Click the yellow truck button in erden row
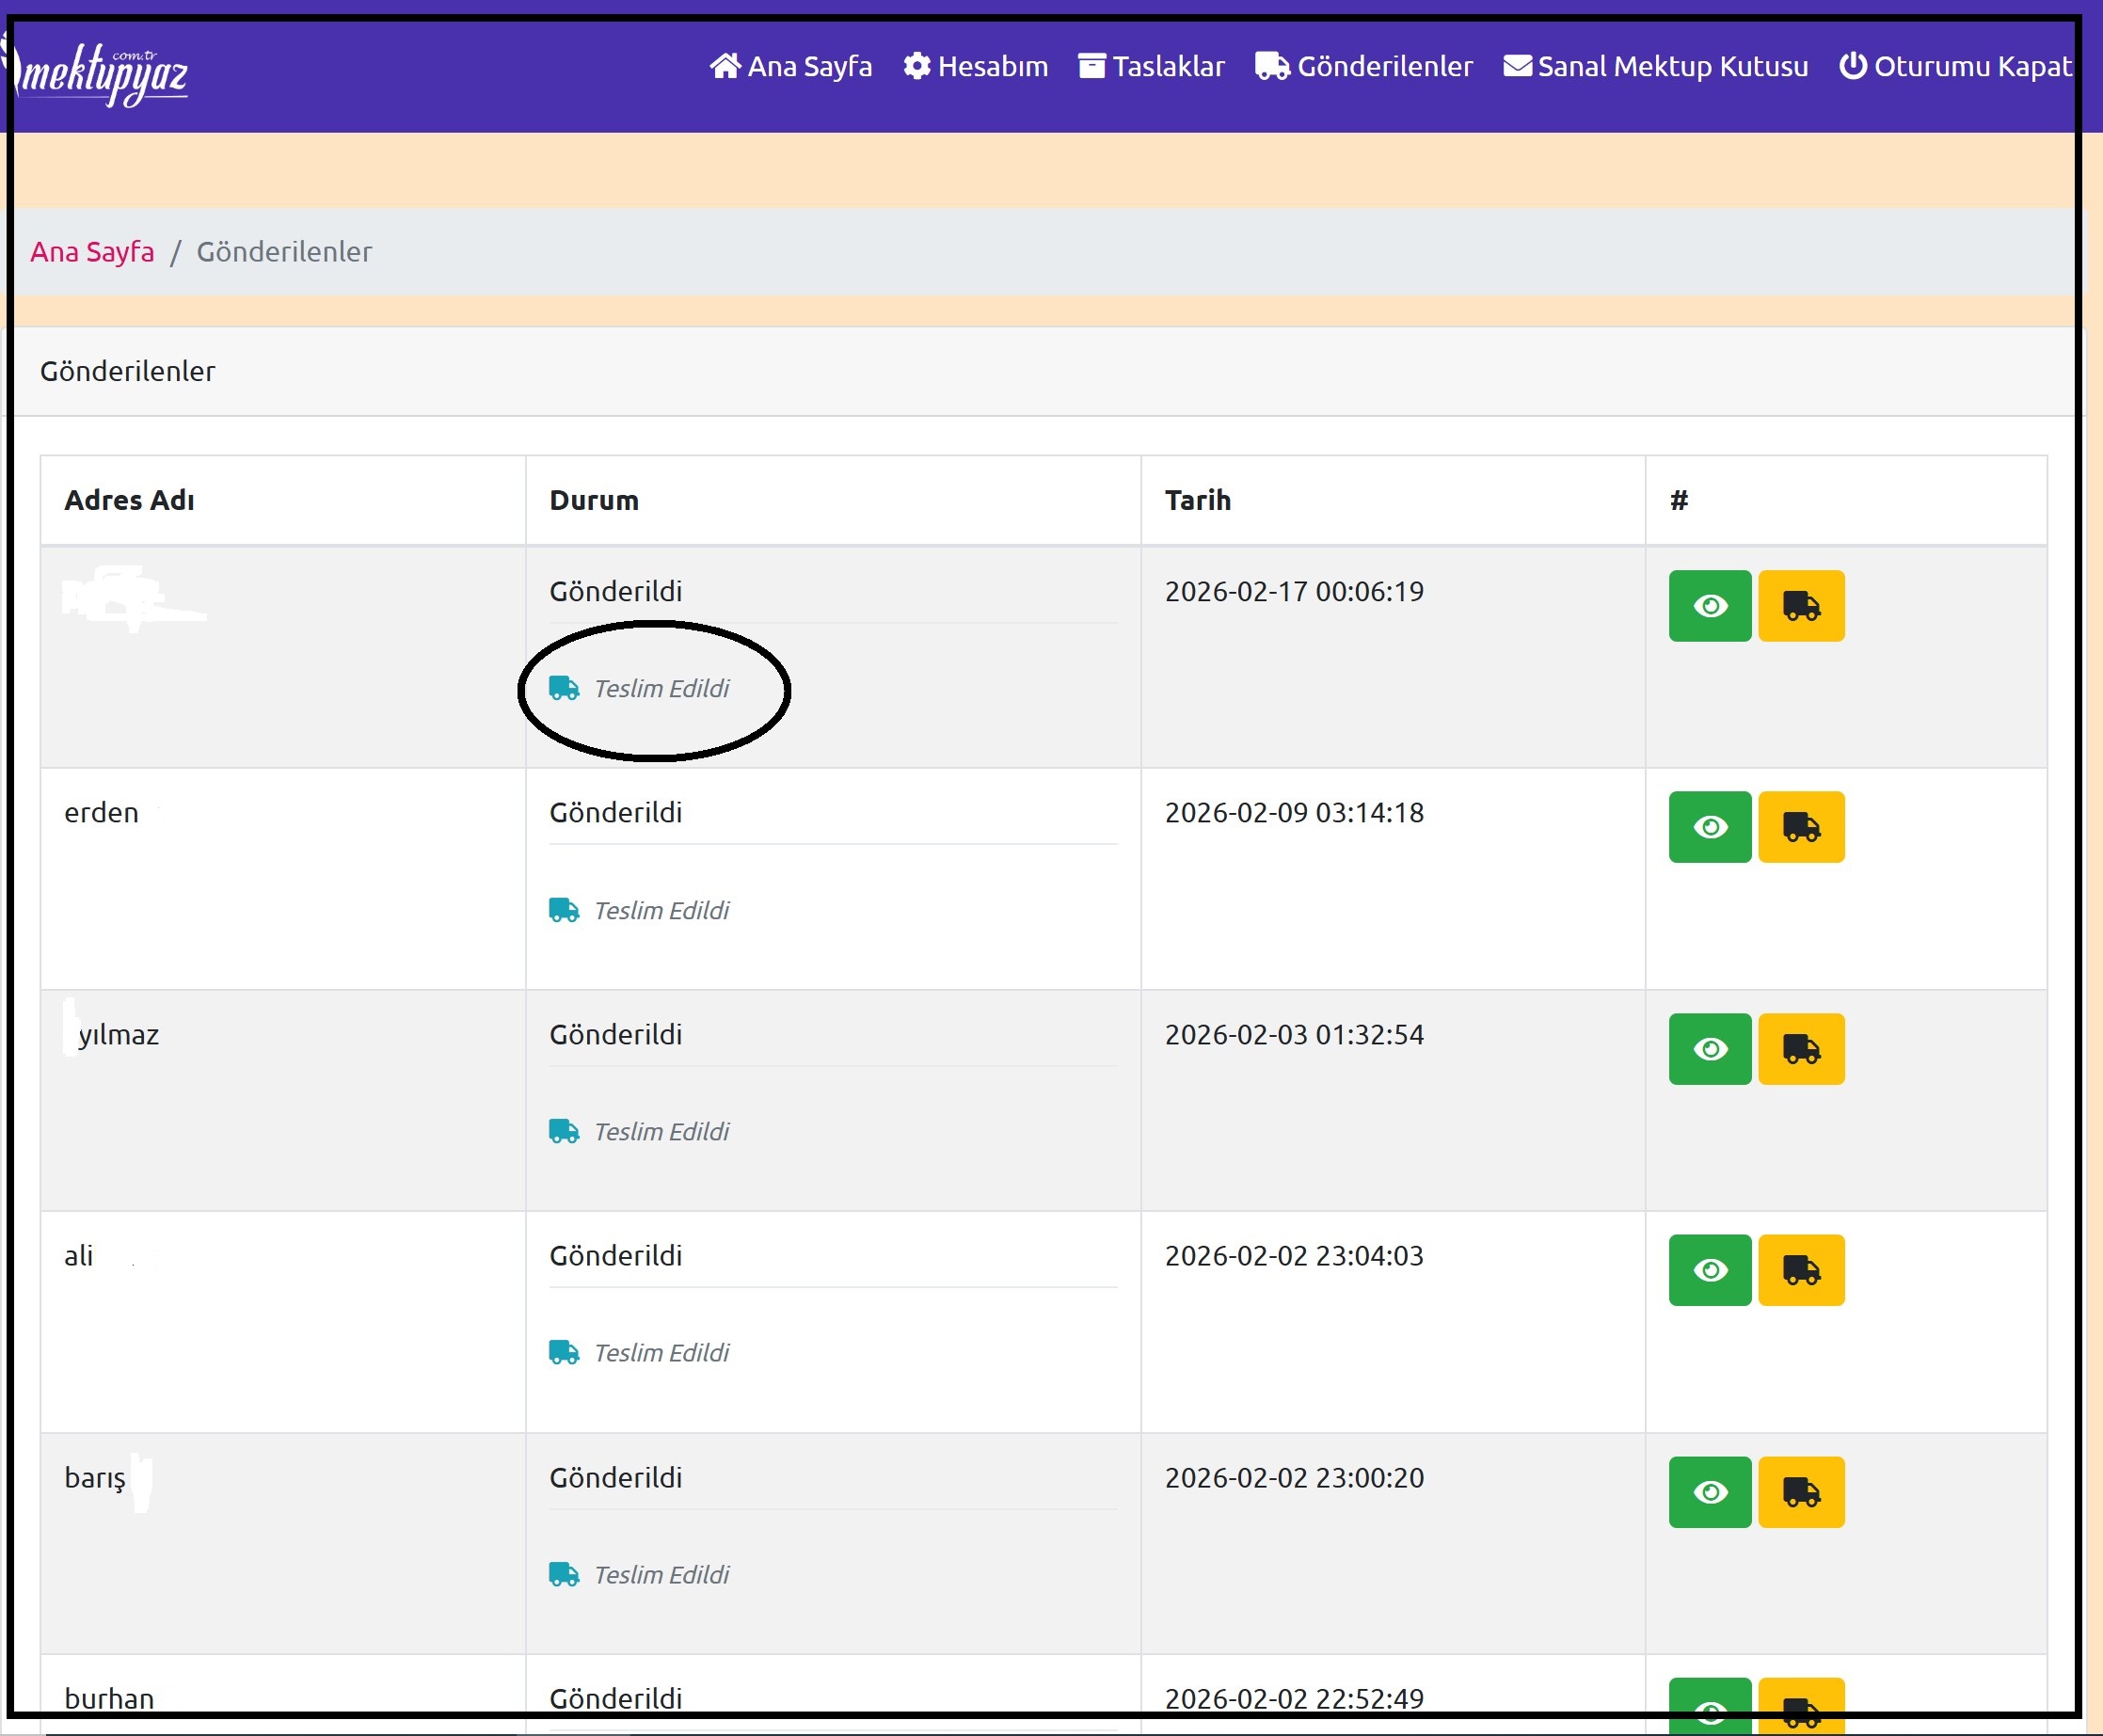2103x1736 pixels. click(1800, 827)
